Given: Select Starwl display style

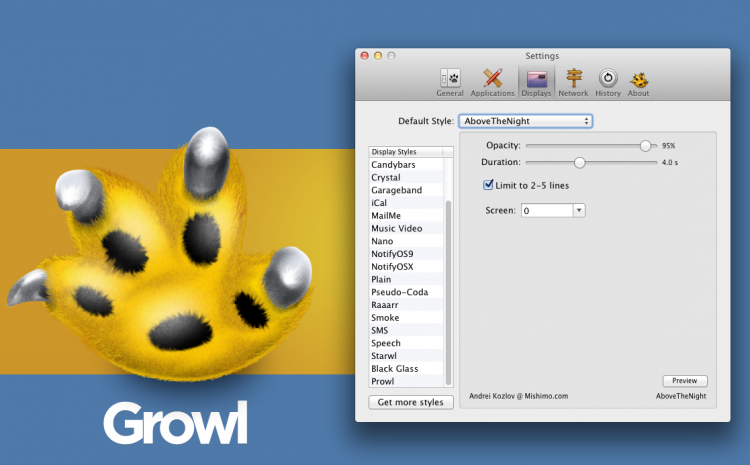Looking at the screenshot, I should tap(406, 356).
